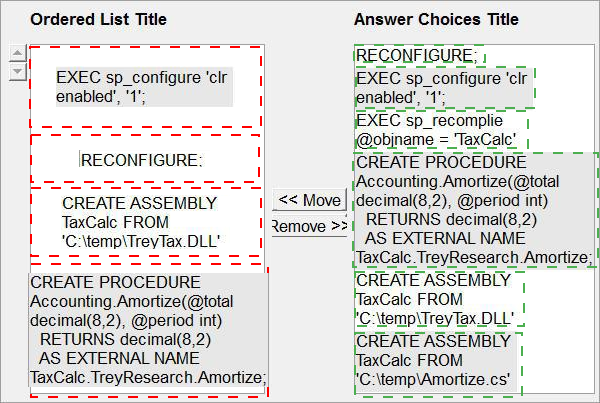Select CREATE ASSEMBLY TaxCalc in the Ordered List
The width and height of the screenshot is (600, 403).
pyautogui.click(x=146, y=222)
